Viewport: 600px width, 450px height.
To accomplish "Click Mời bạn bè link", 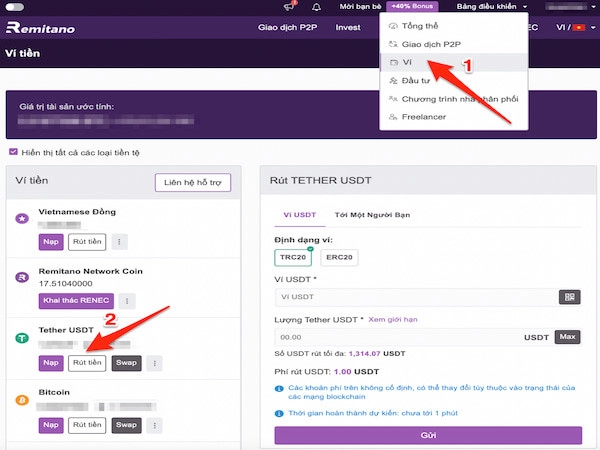I will pos(360,7).
